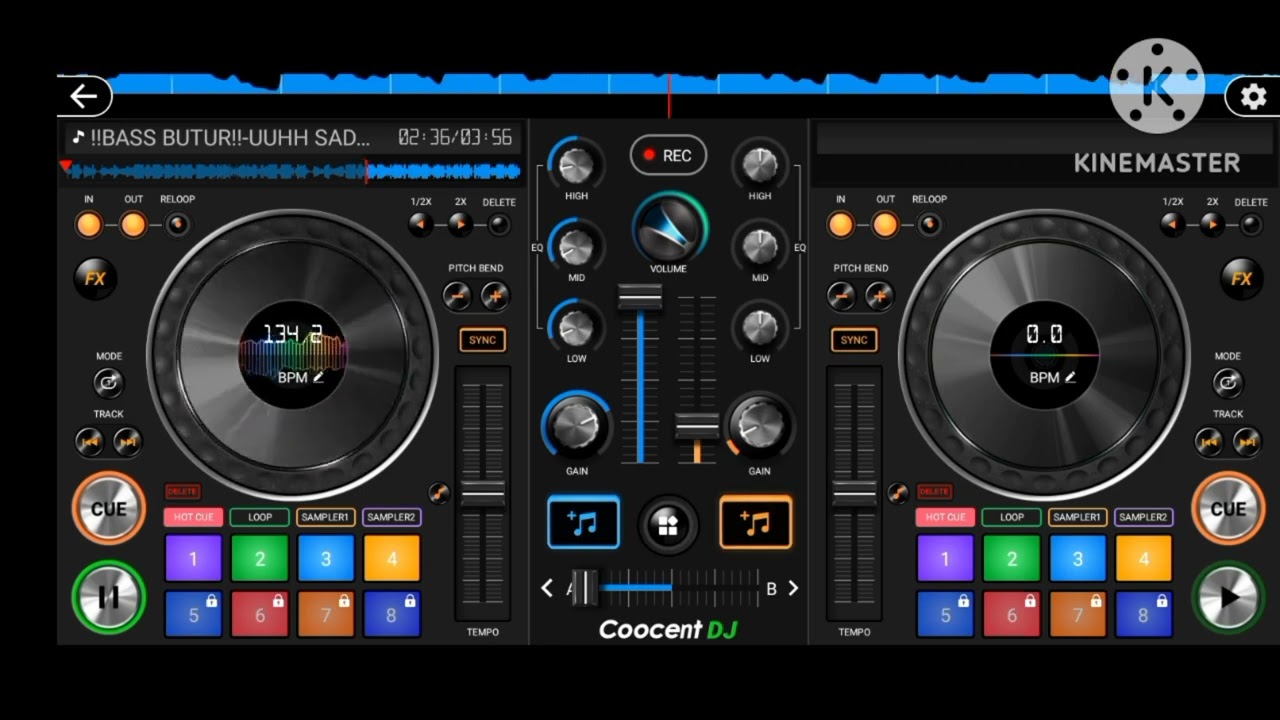Skip to previous track on left deck

tap(90, 440)
